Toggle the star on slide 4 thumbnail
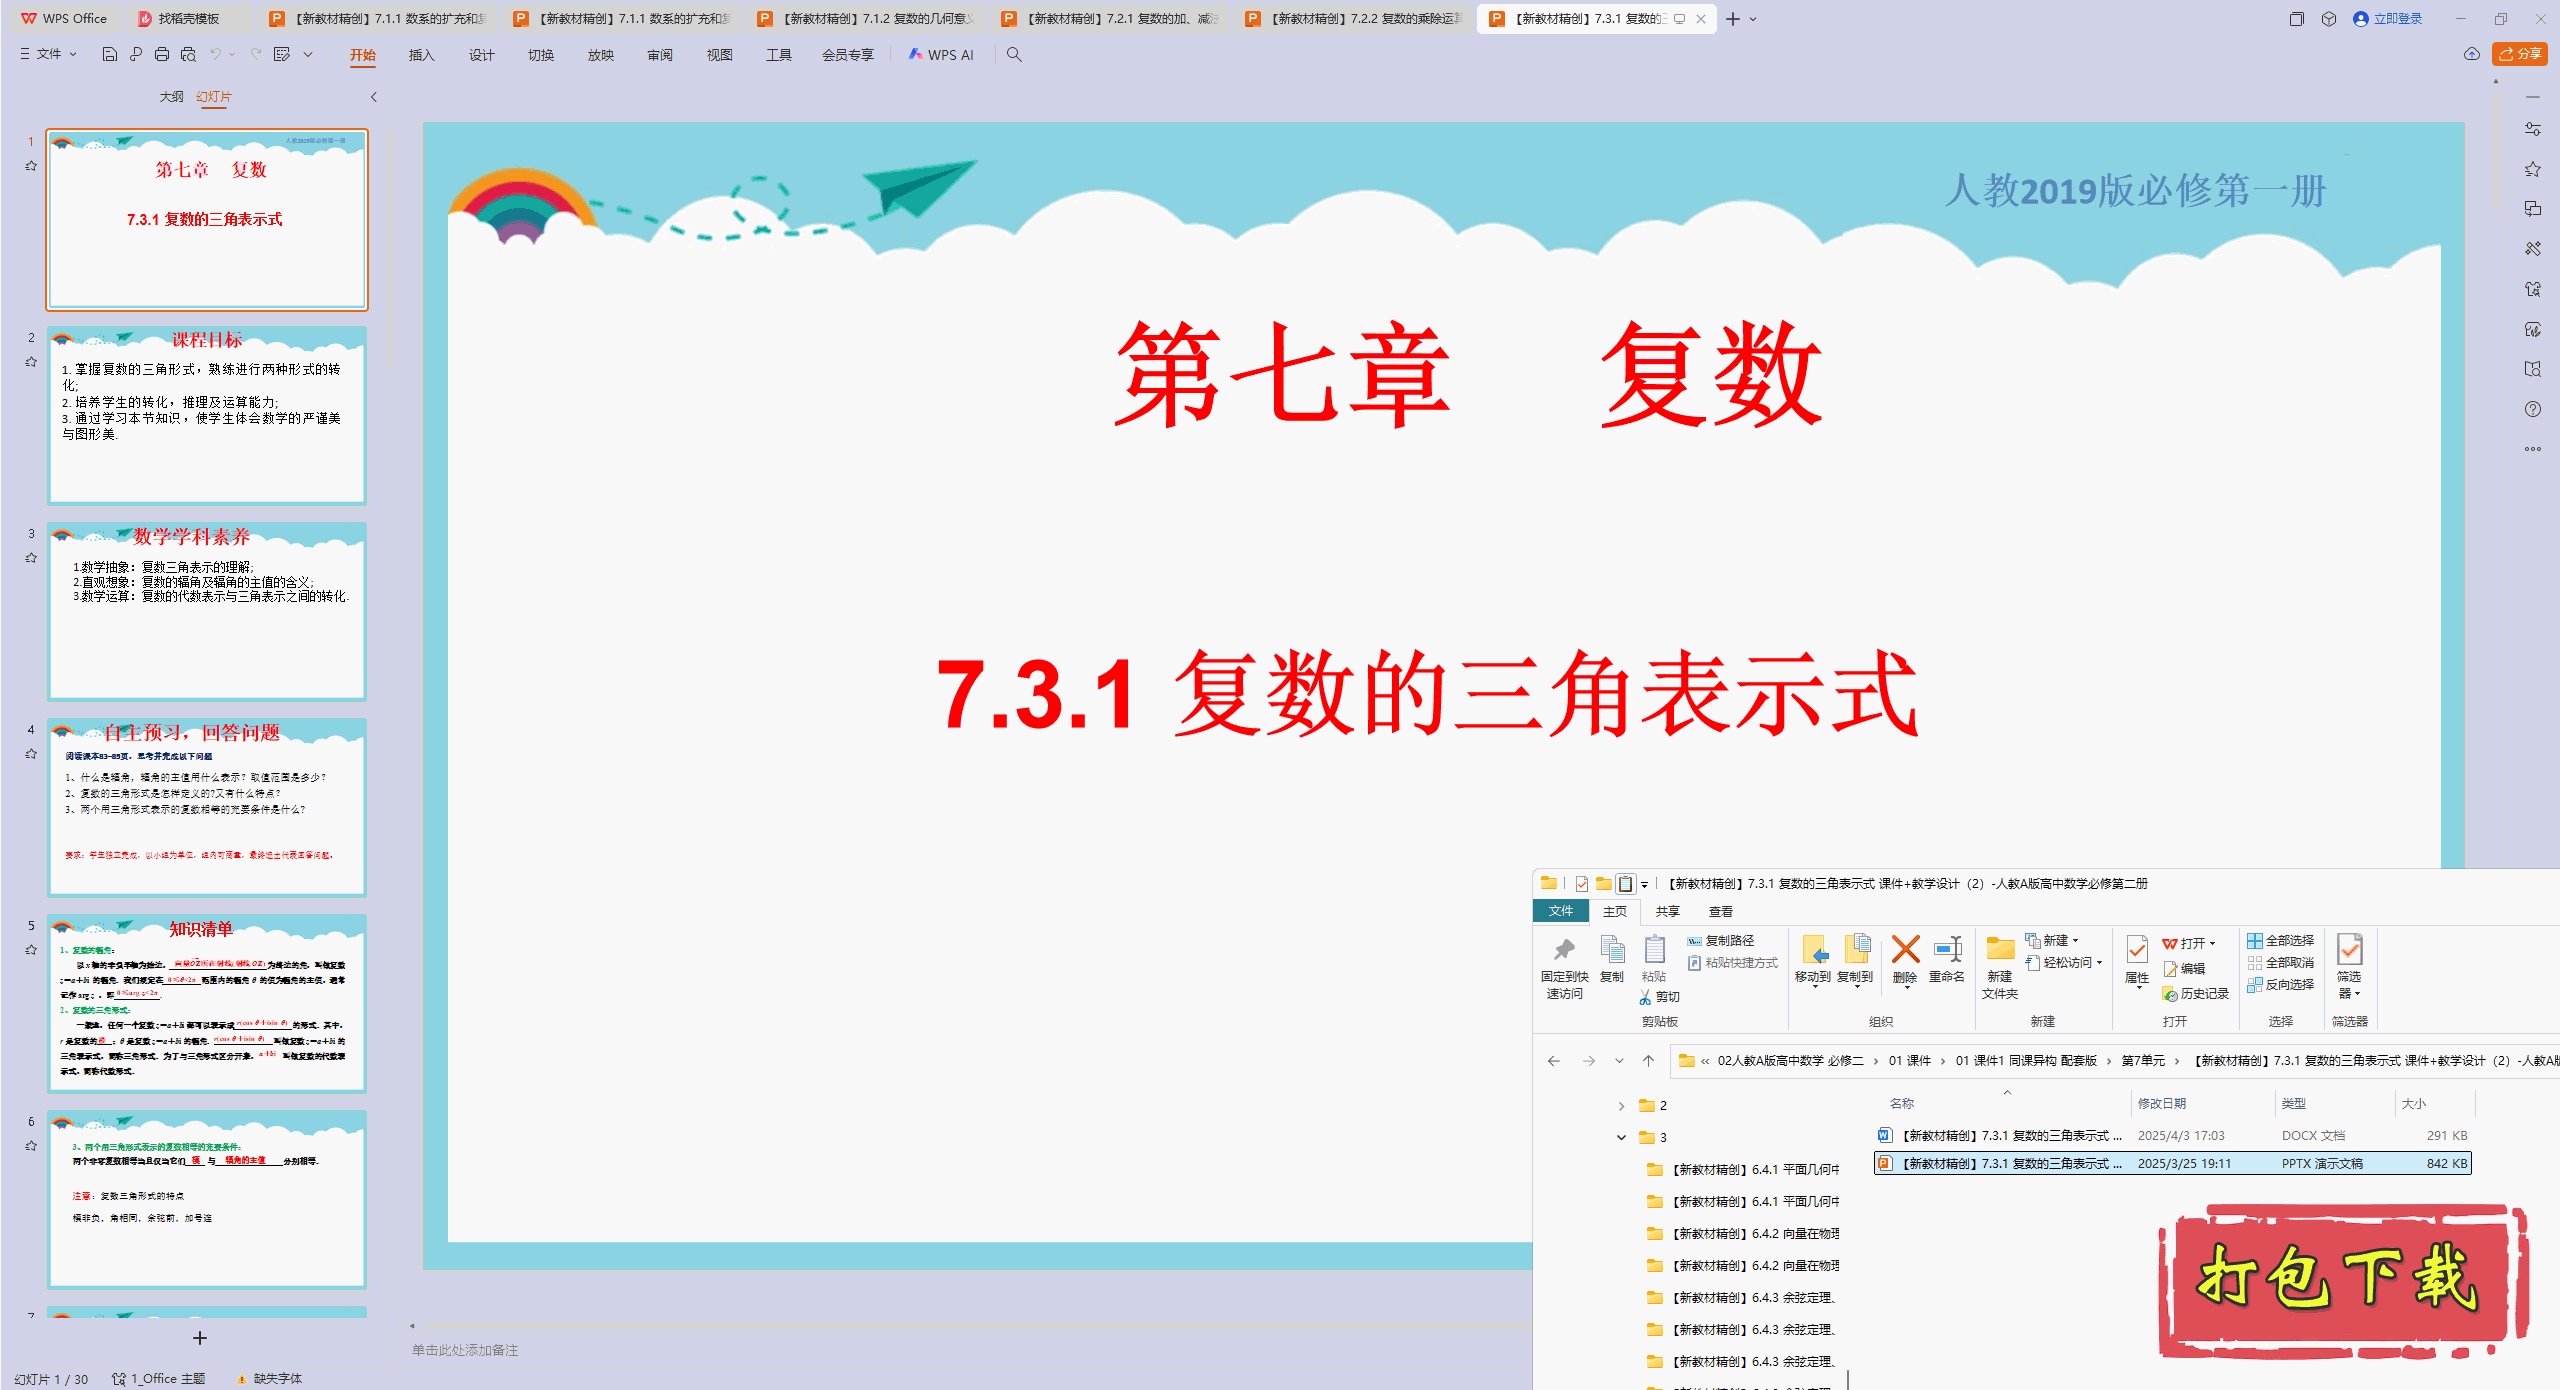 30,753
